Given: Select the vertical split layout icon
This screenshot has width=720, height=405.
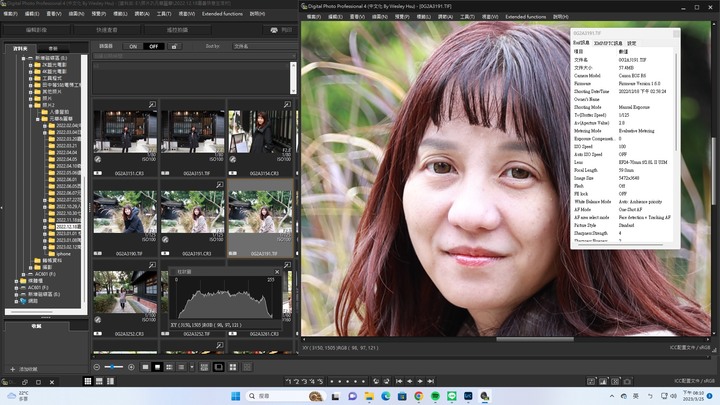Looking at the screenshot, I should pos(111,381).
